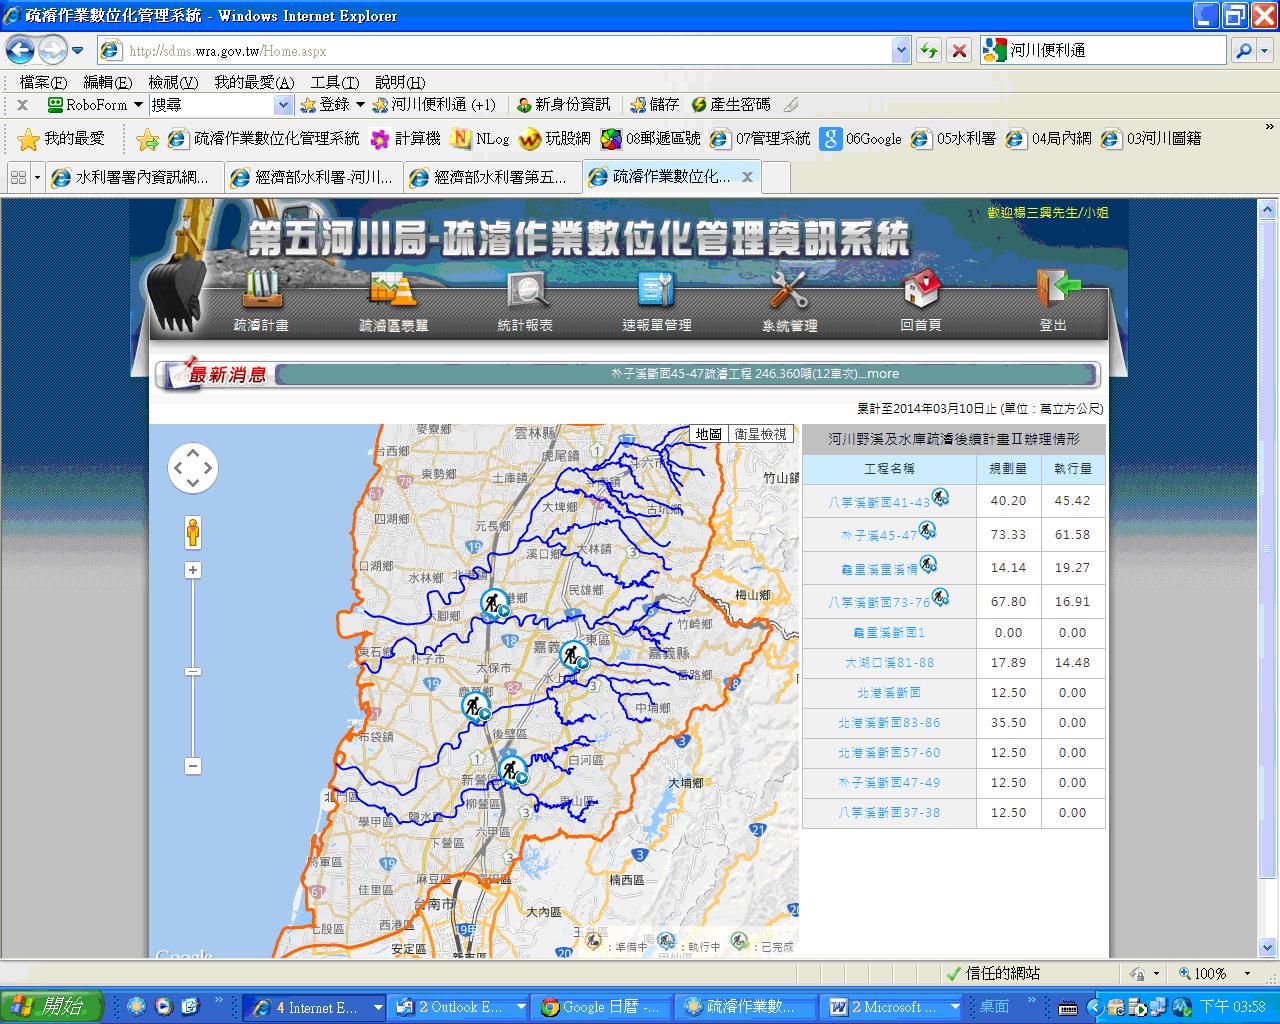Go to 回首頁 home icon
Image resolution: width=1280 pixels, height=1024 pixels.
[921, 289]
